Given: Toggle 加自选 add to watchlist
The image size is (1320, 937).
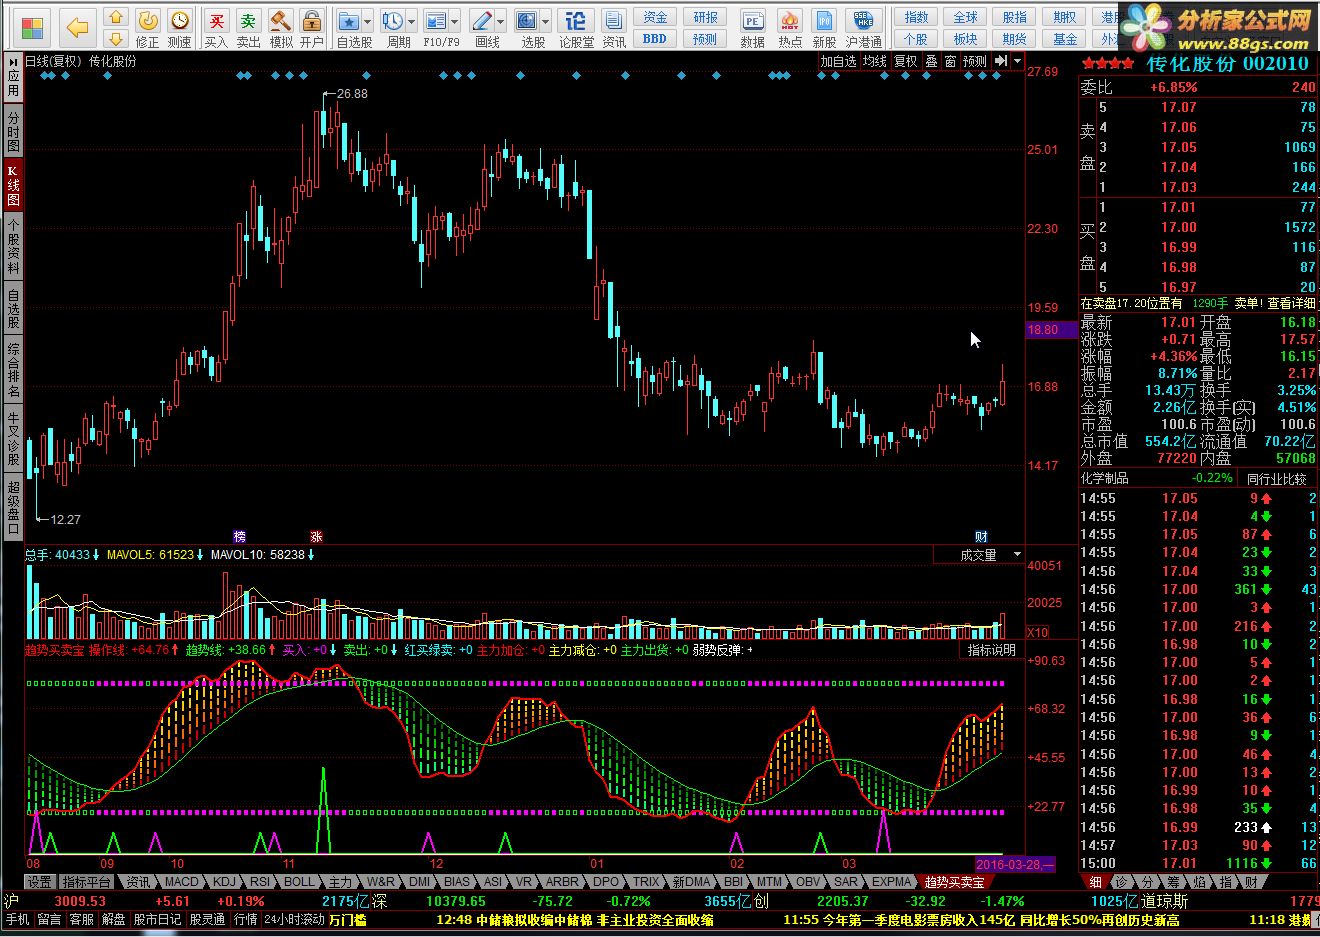Looking at the screenshot, I should coord(838,61).
